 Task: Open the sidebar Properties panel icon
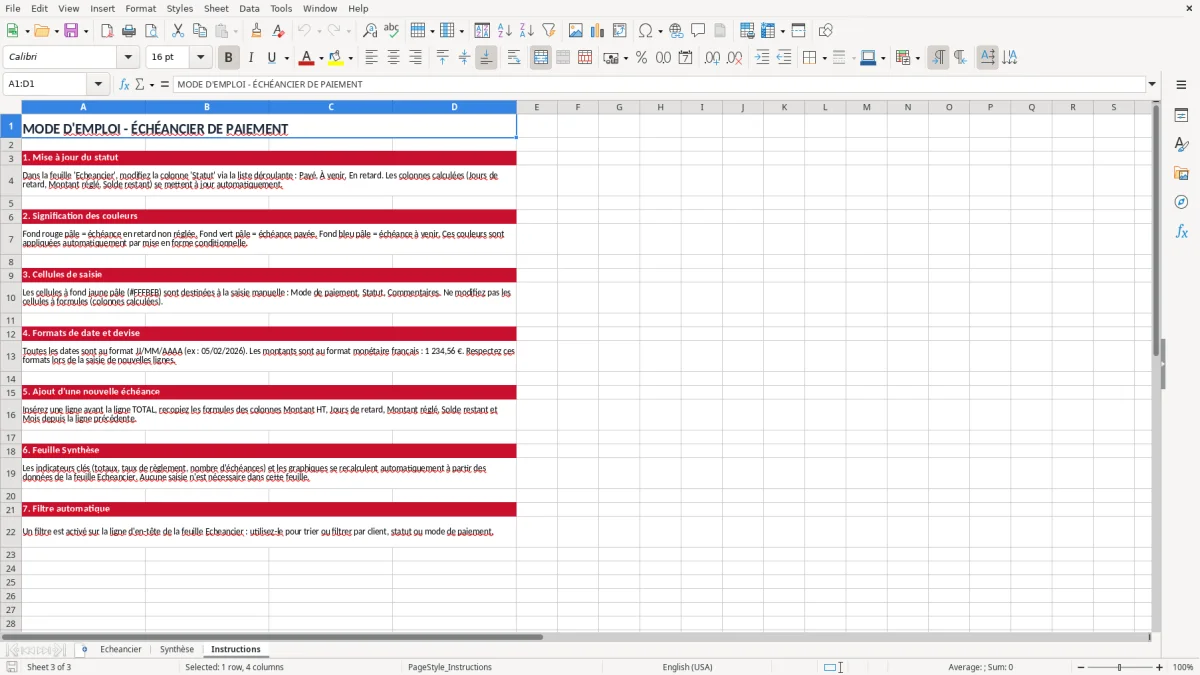click(x=1181, y=116)
